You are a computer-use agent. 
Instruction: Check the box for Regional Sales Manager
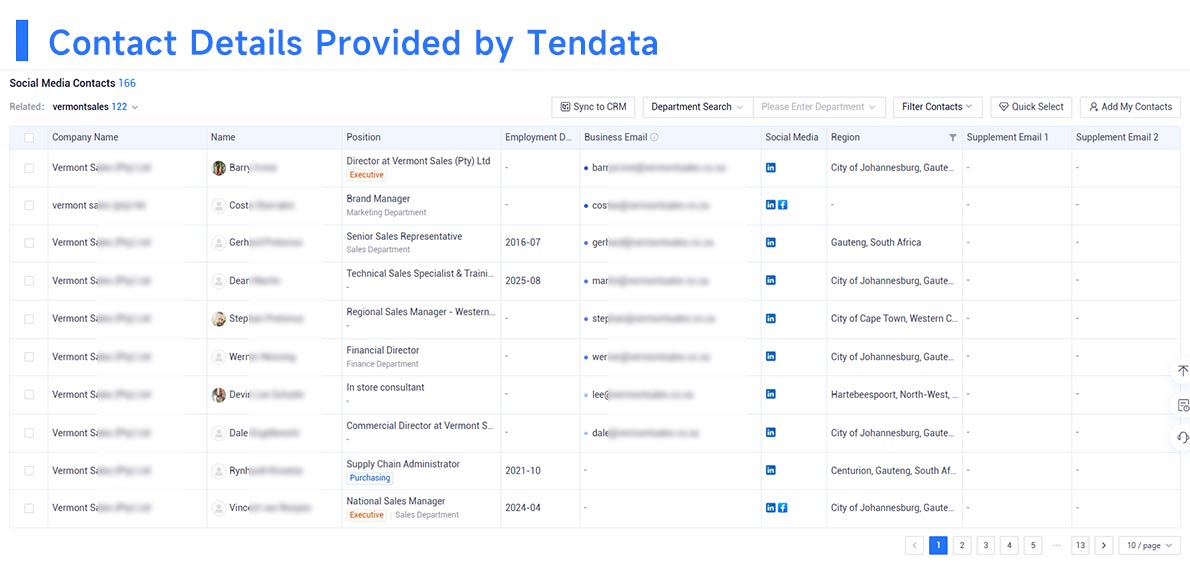(29, 319)
